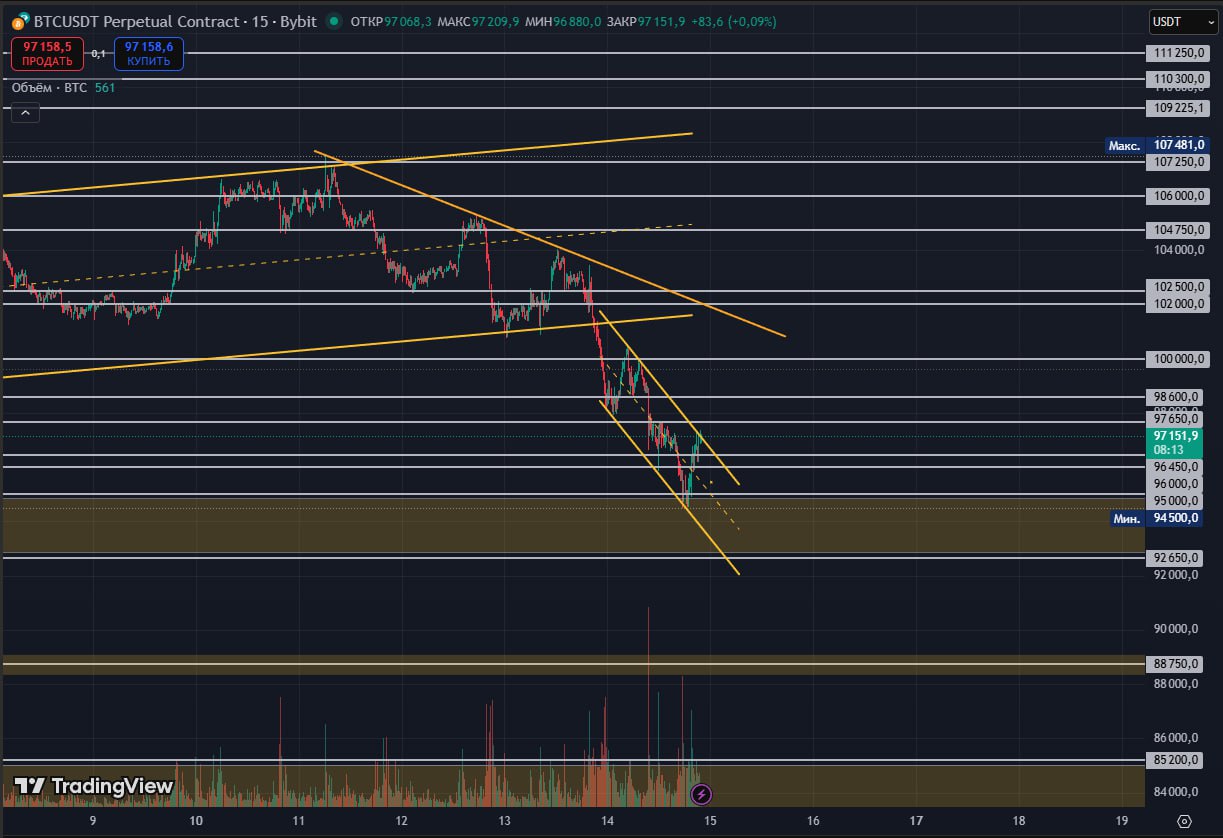Image resolution: width=1223 pixels, height=838 pixels.
Task: Click the ЗАКР close value 97 151,9
Action: coord(661,21)
